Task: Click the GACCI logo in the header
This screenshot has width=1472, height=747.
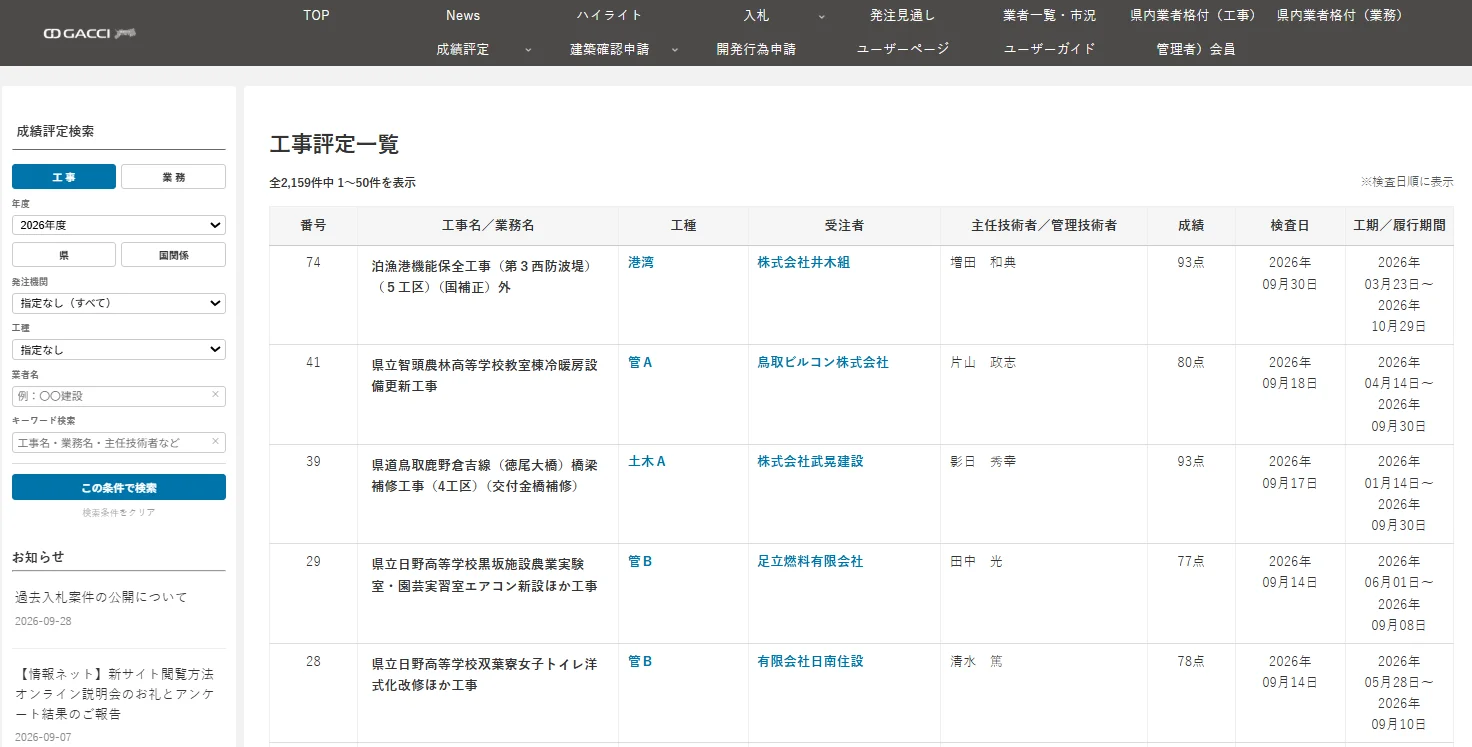Action: [x=89, y=33]
